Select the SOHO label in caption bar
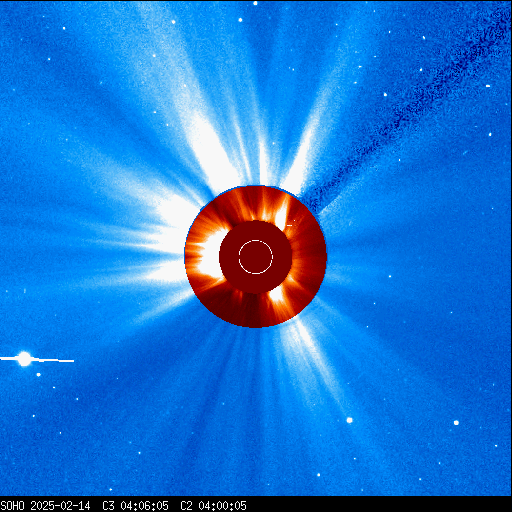Image resolution: width=512 pixels, height=512 pixels. 13,506
